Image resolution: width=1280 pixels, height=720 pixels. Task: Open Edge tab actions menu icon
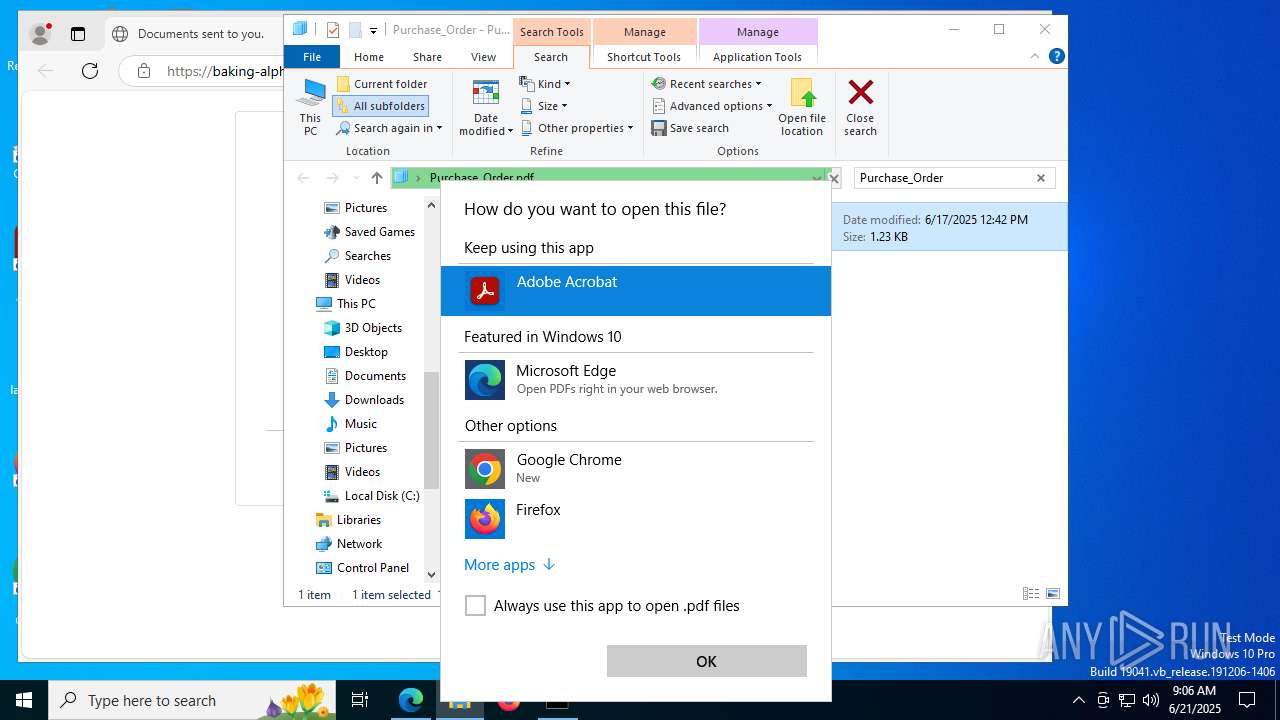tap(78, 34)
